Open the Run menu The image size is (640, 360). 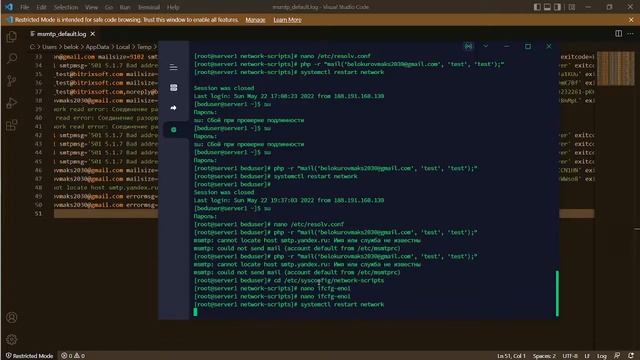[x=125, y=7]
